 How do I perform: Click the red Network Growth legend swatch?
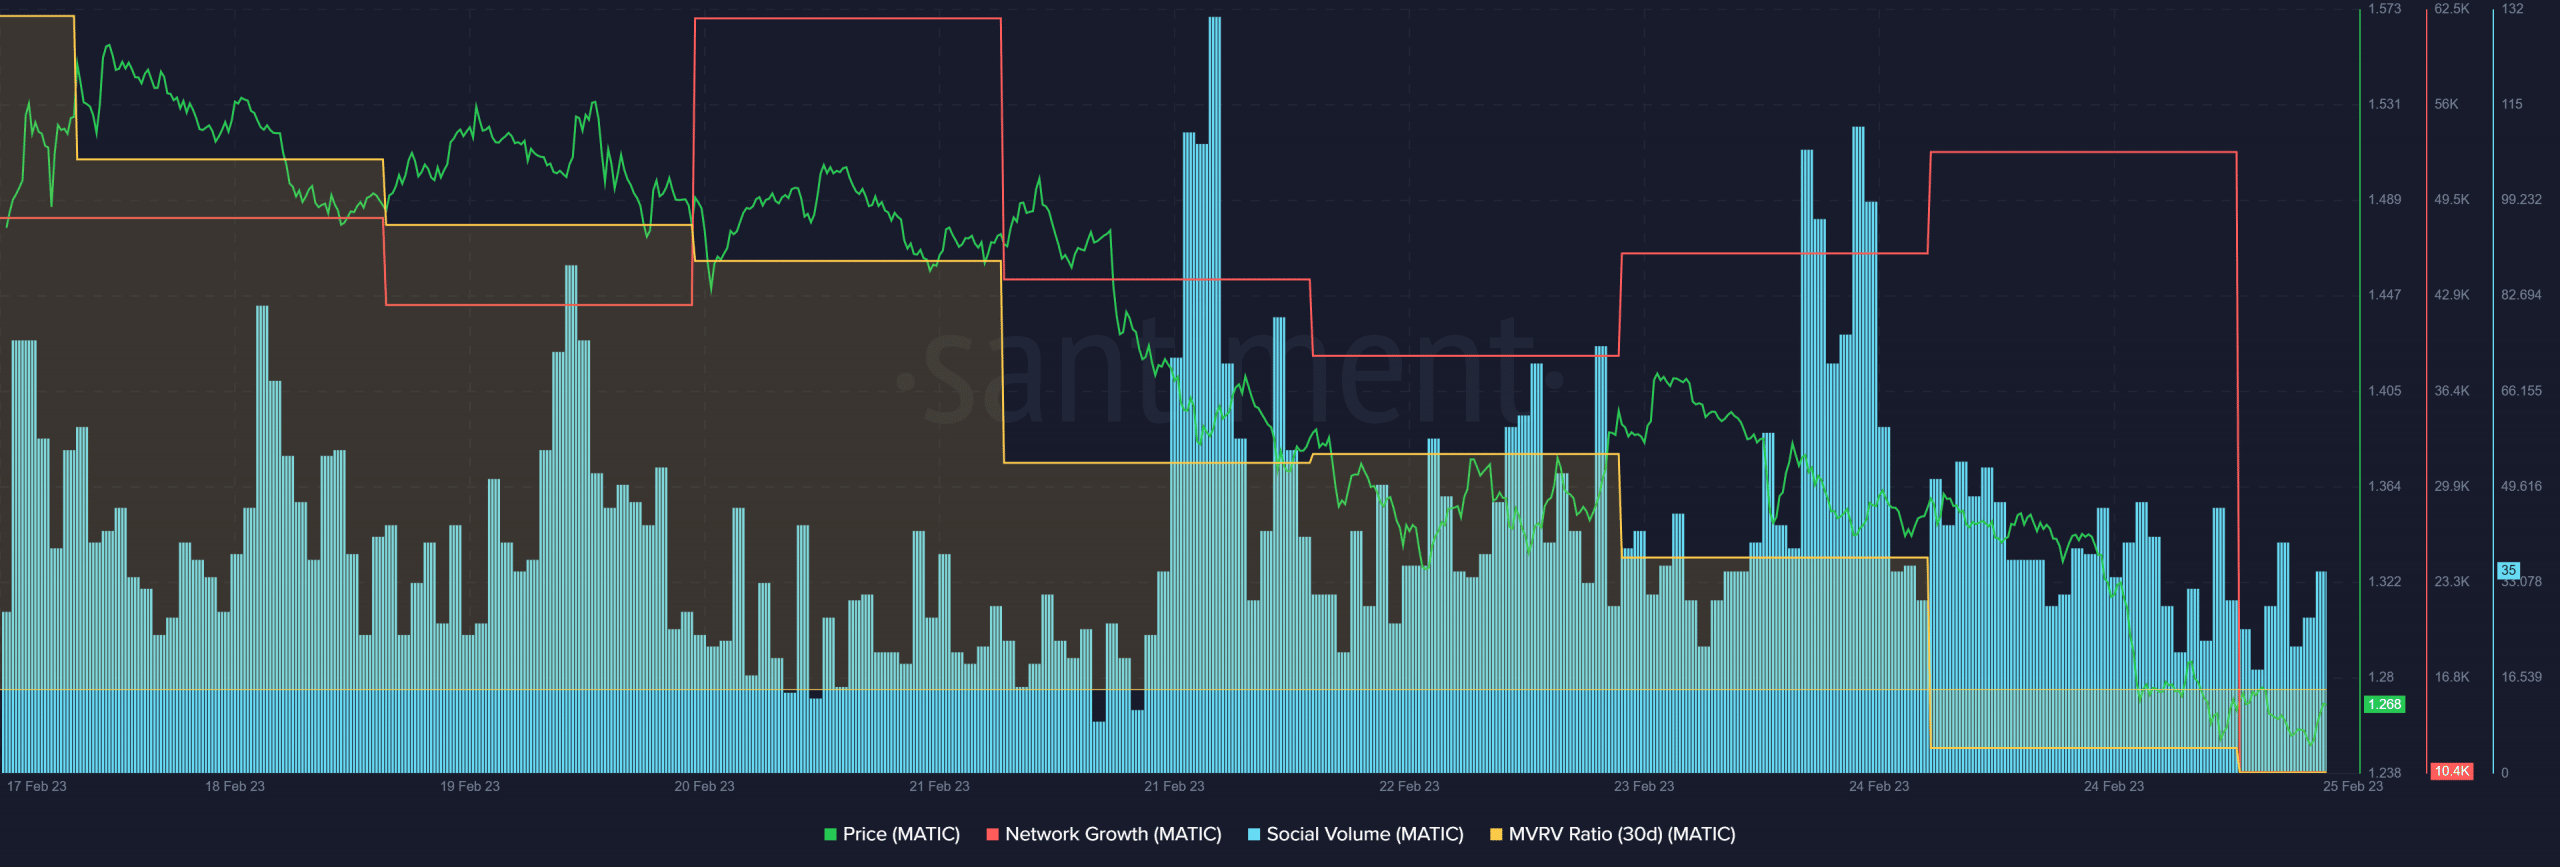click(x=992, y=834)
